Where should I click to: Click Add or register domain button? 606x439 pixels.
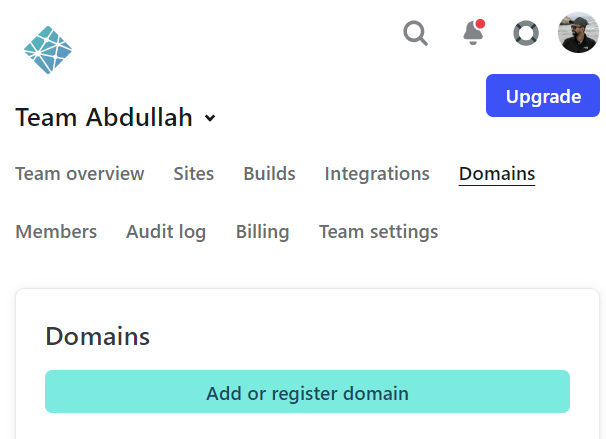point(307,391)
